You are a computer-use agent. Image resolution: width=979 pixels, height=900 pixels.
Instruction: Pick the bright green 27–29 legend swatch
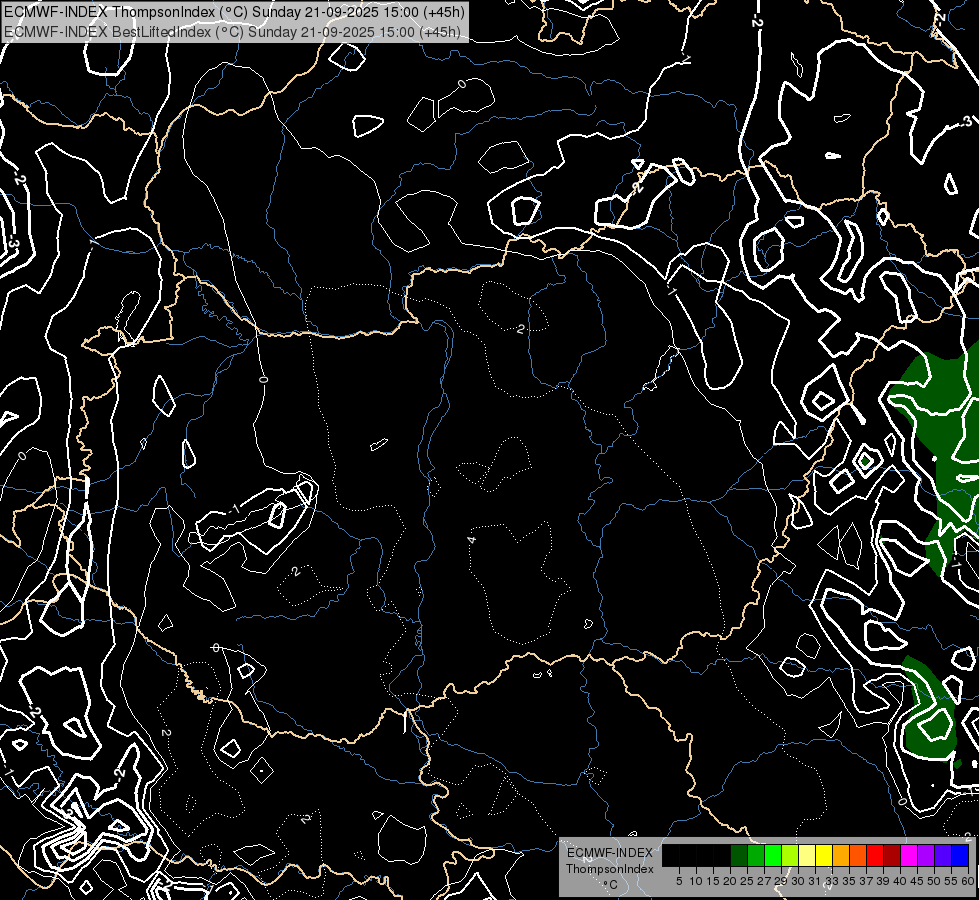(x=773, y=855)
